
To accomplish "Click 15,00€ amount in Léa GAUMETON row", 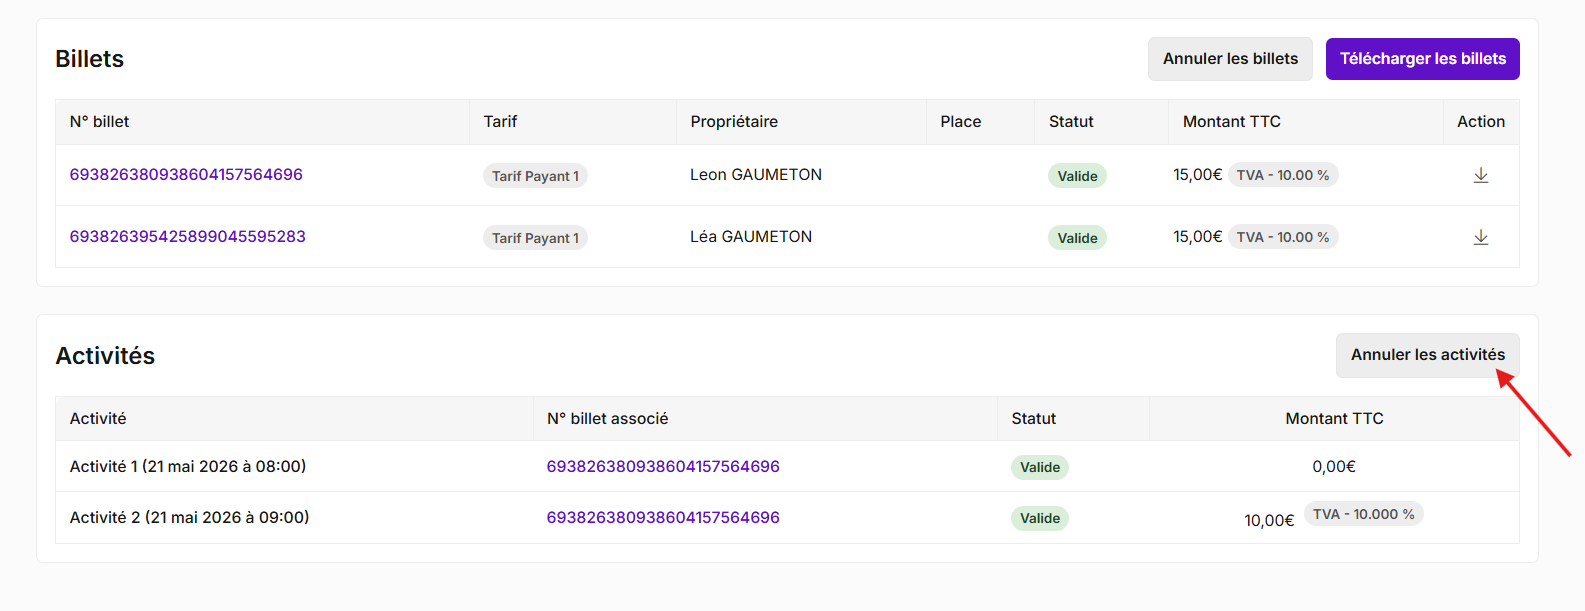I will click(x=1197, y=237).
